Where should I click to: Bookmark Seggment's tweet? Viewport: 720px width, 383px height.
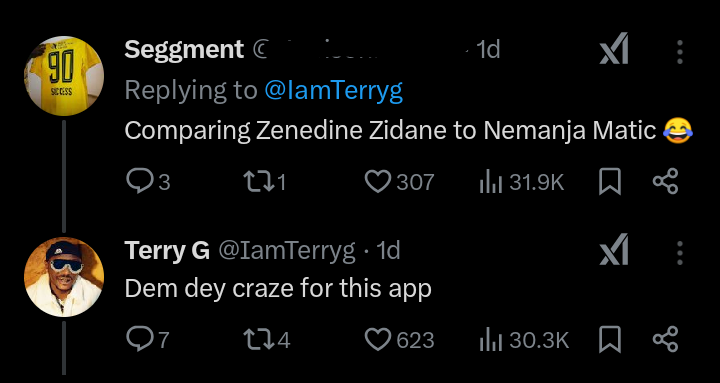tap(610, 182)
